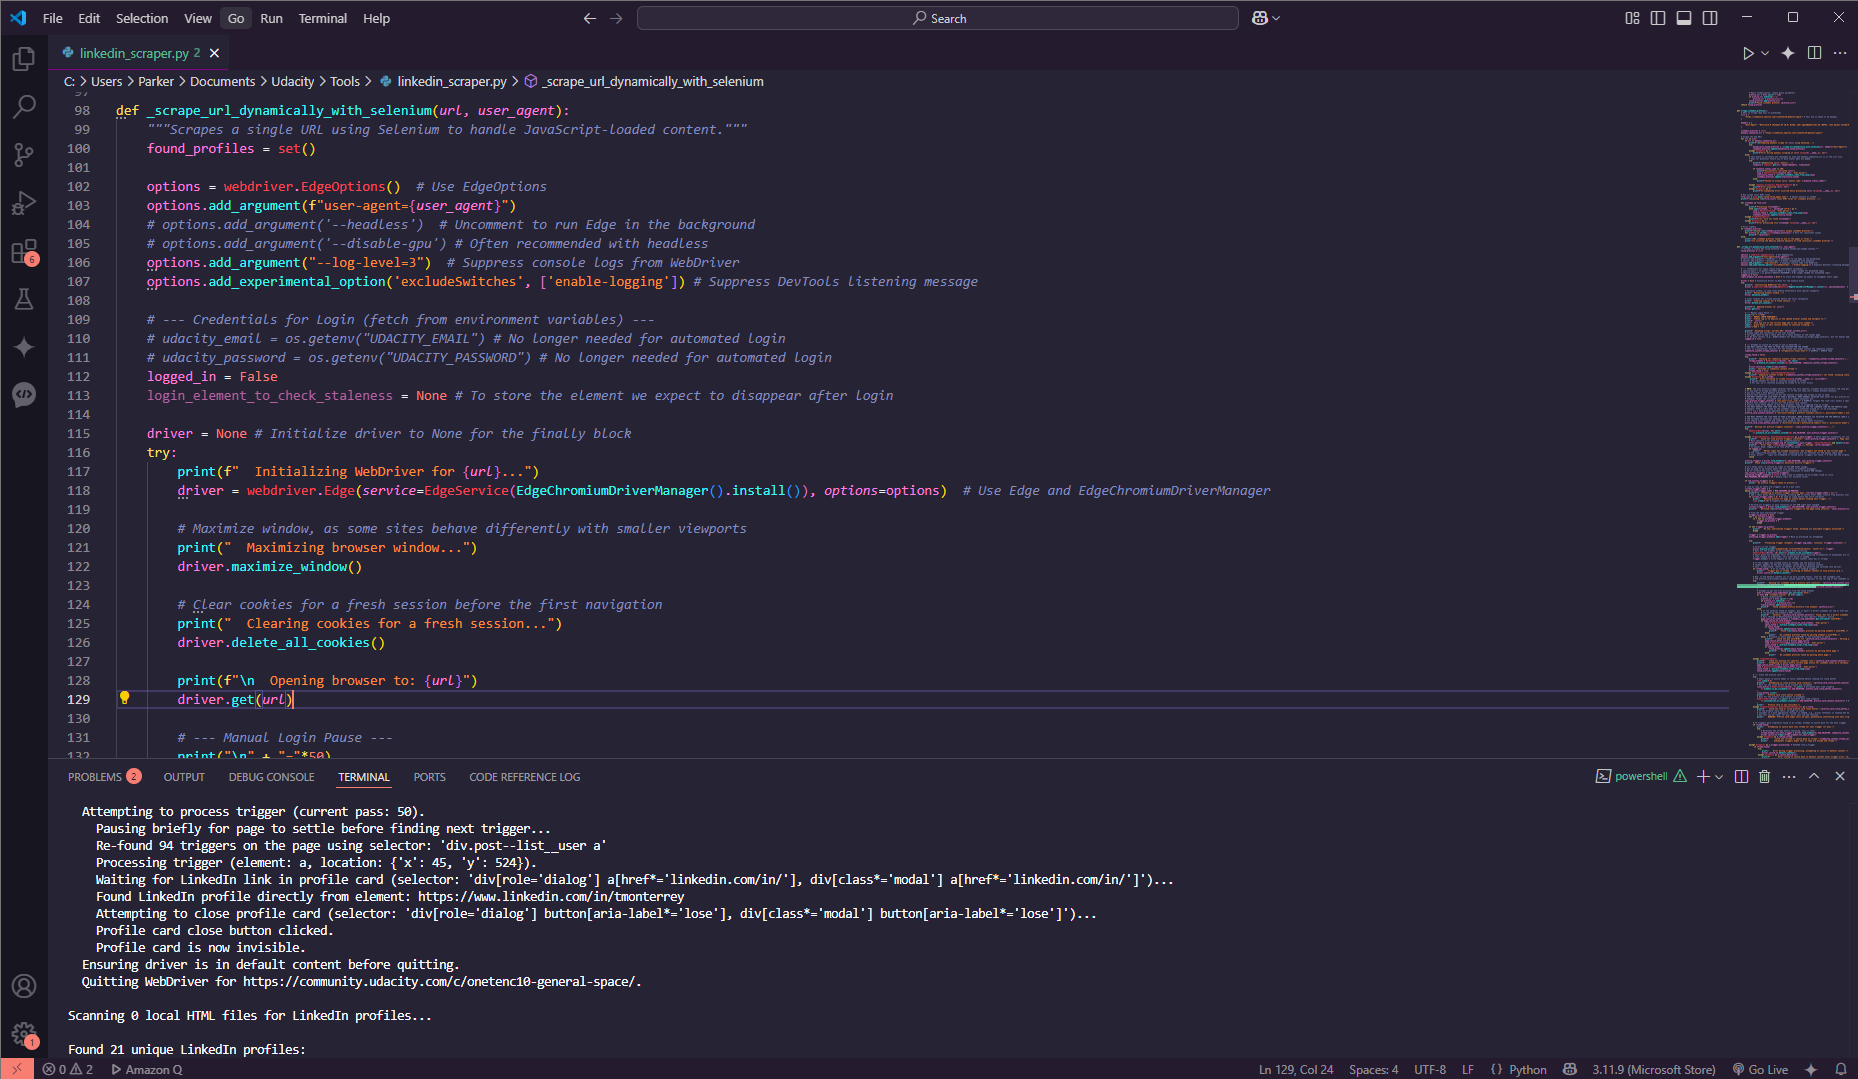Toggle the secondary side bar

[1710, 18]
